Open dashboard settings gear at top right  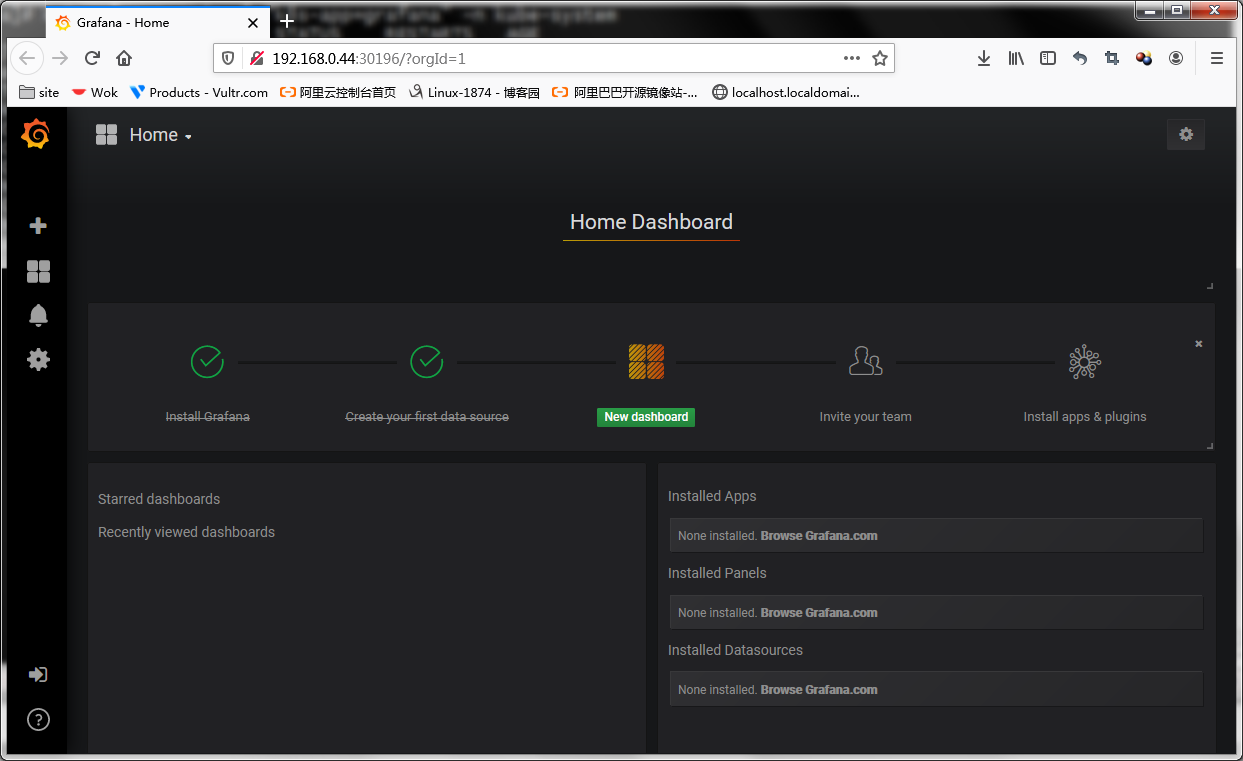click(x=1186, y=134)
